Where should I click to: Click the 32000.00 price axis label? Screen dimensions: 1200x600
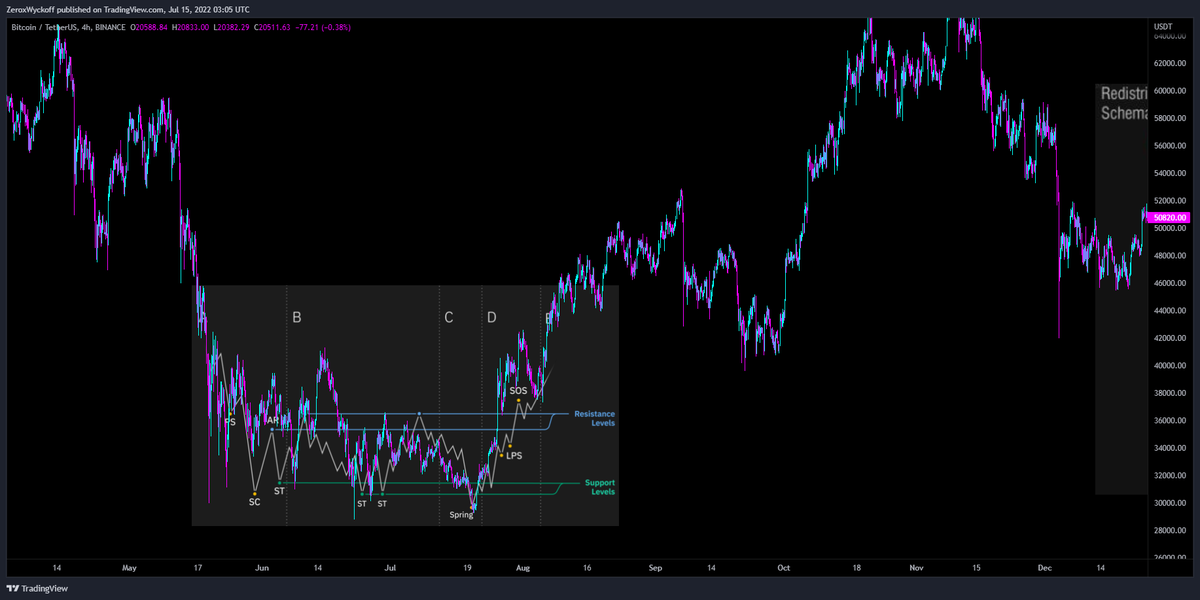[x=1170, y=475]
